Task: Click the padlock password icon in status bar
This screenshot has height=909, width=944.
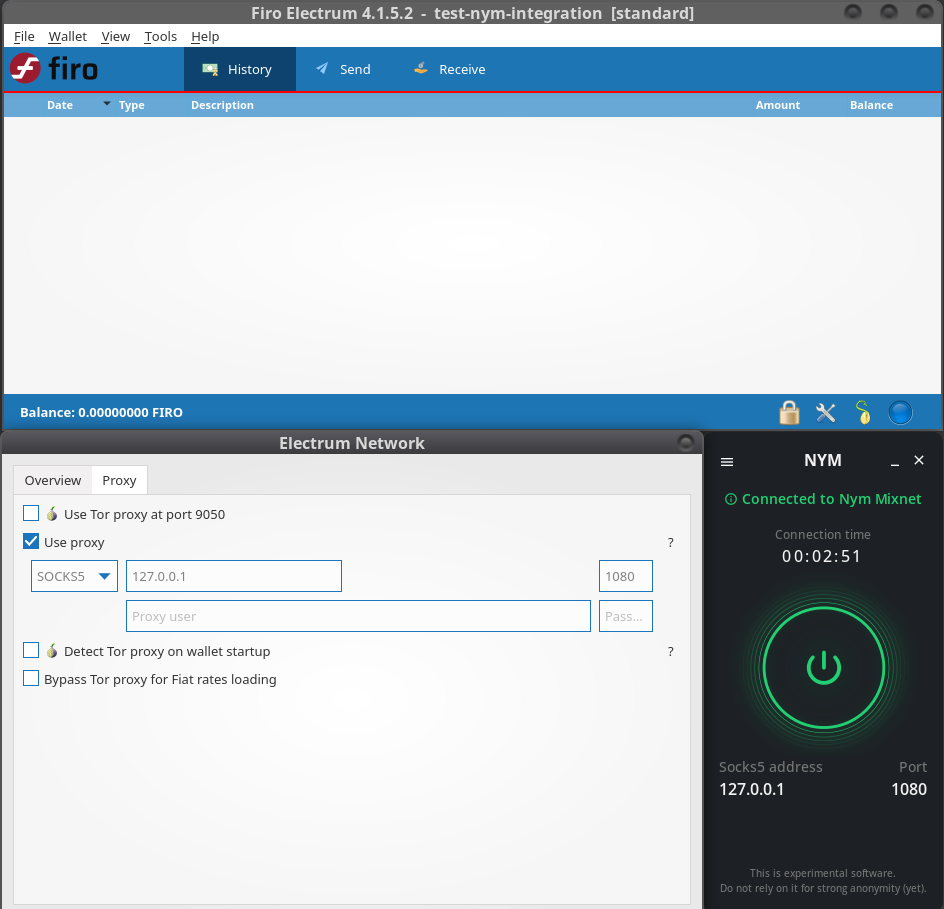Action: [789, 413]
